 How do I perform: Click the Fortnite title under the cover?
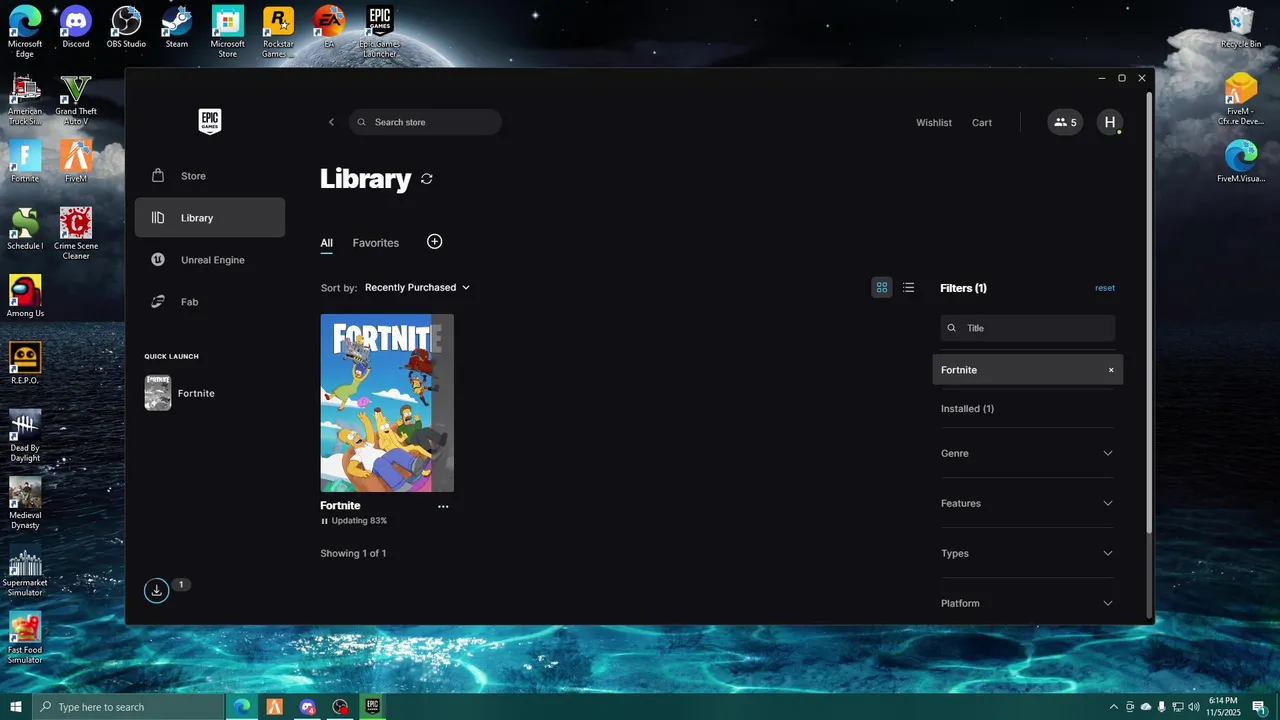[340, 506]
